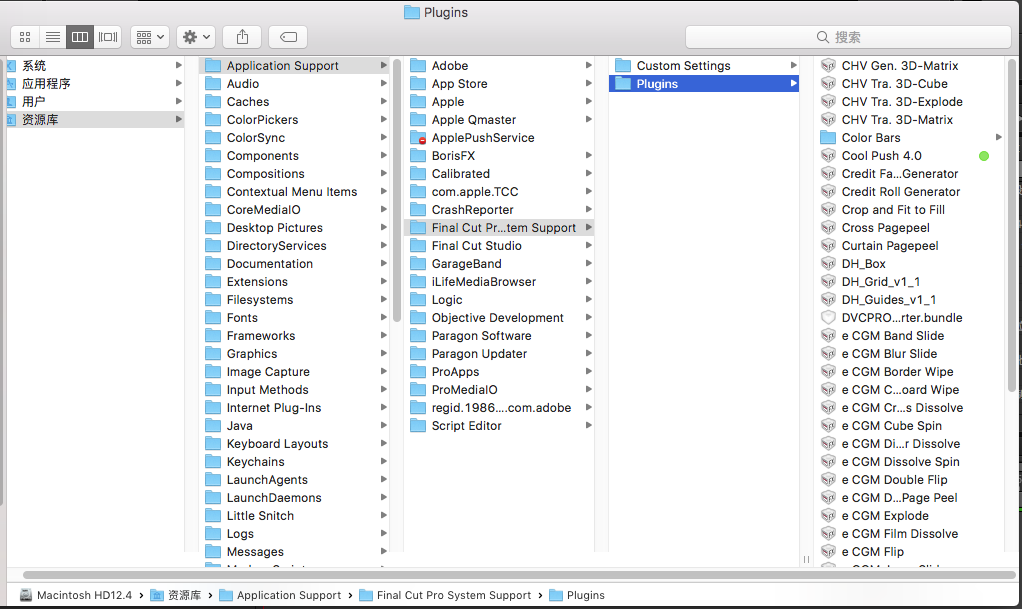Click the edit tags button
The width and height of the screenshot is (1022, 609).
(x=288, y=37)
